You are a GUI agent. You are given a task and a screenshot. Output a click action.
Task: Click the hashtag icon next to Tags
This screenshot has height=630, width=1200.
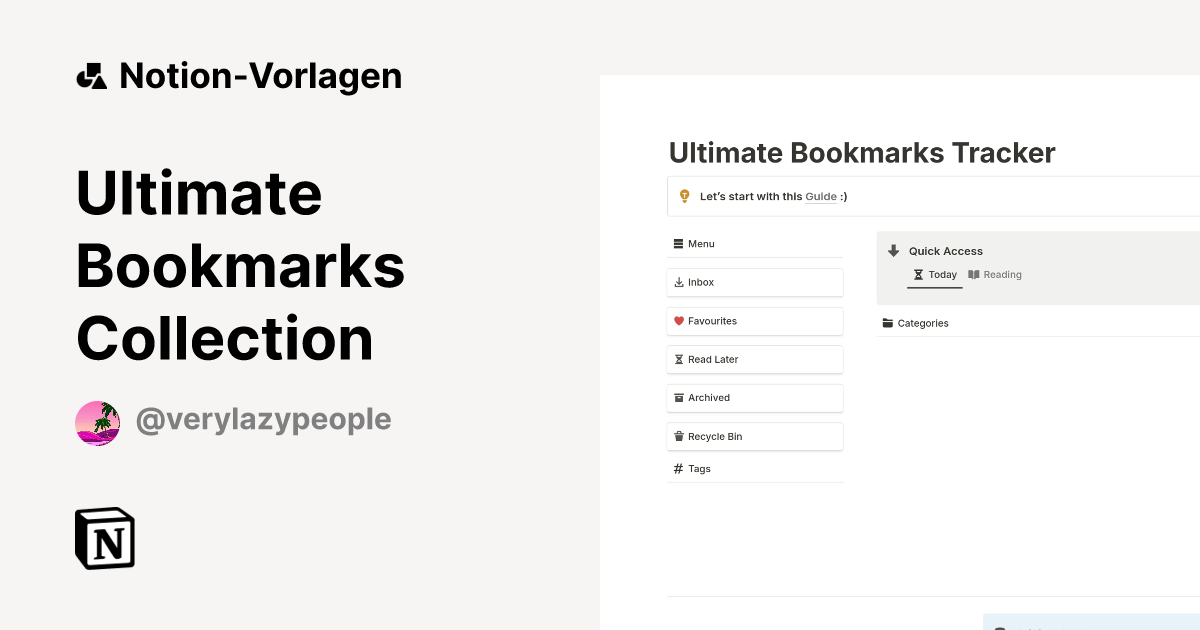pyautogui.click(x=677, y=468)
